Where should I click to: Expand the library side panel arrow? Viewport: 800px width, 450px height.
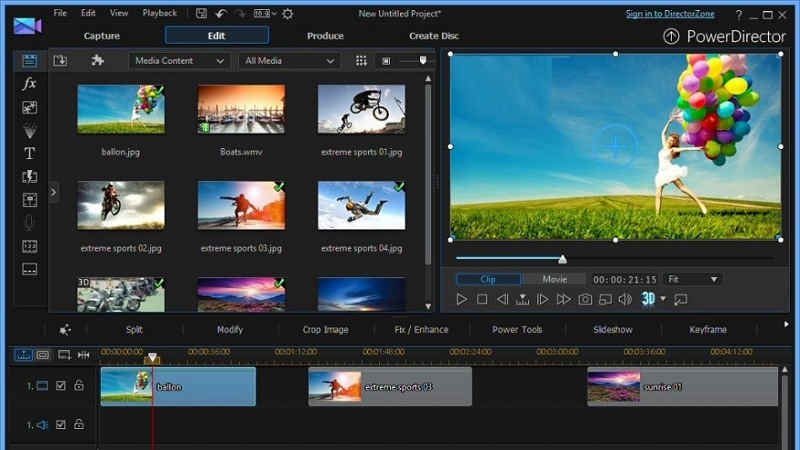[x=53, y=192]
